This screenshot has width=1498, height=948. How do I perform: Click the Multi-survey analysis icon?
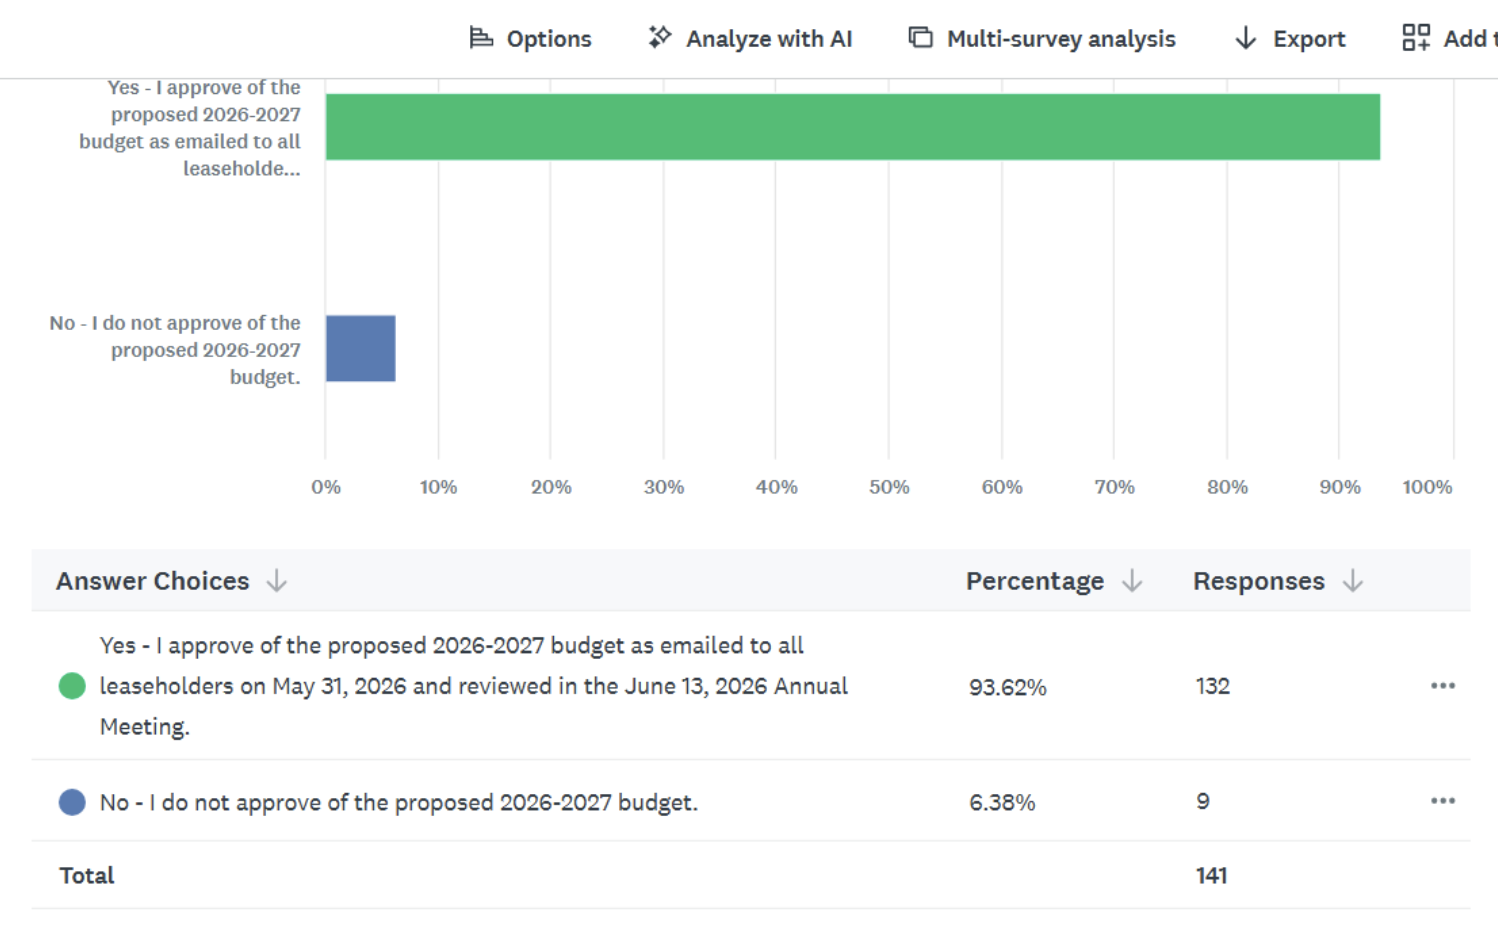[920, 38]
